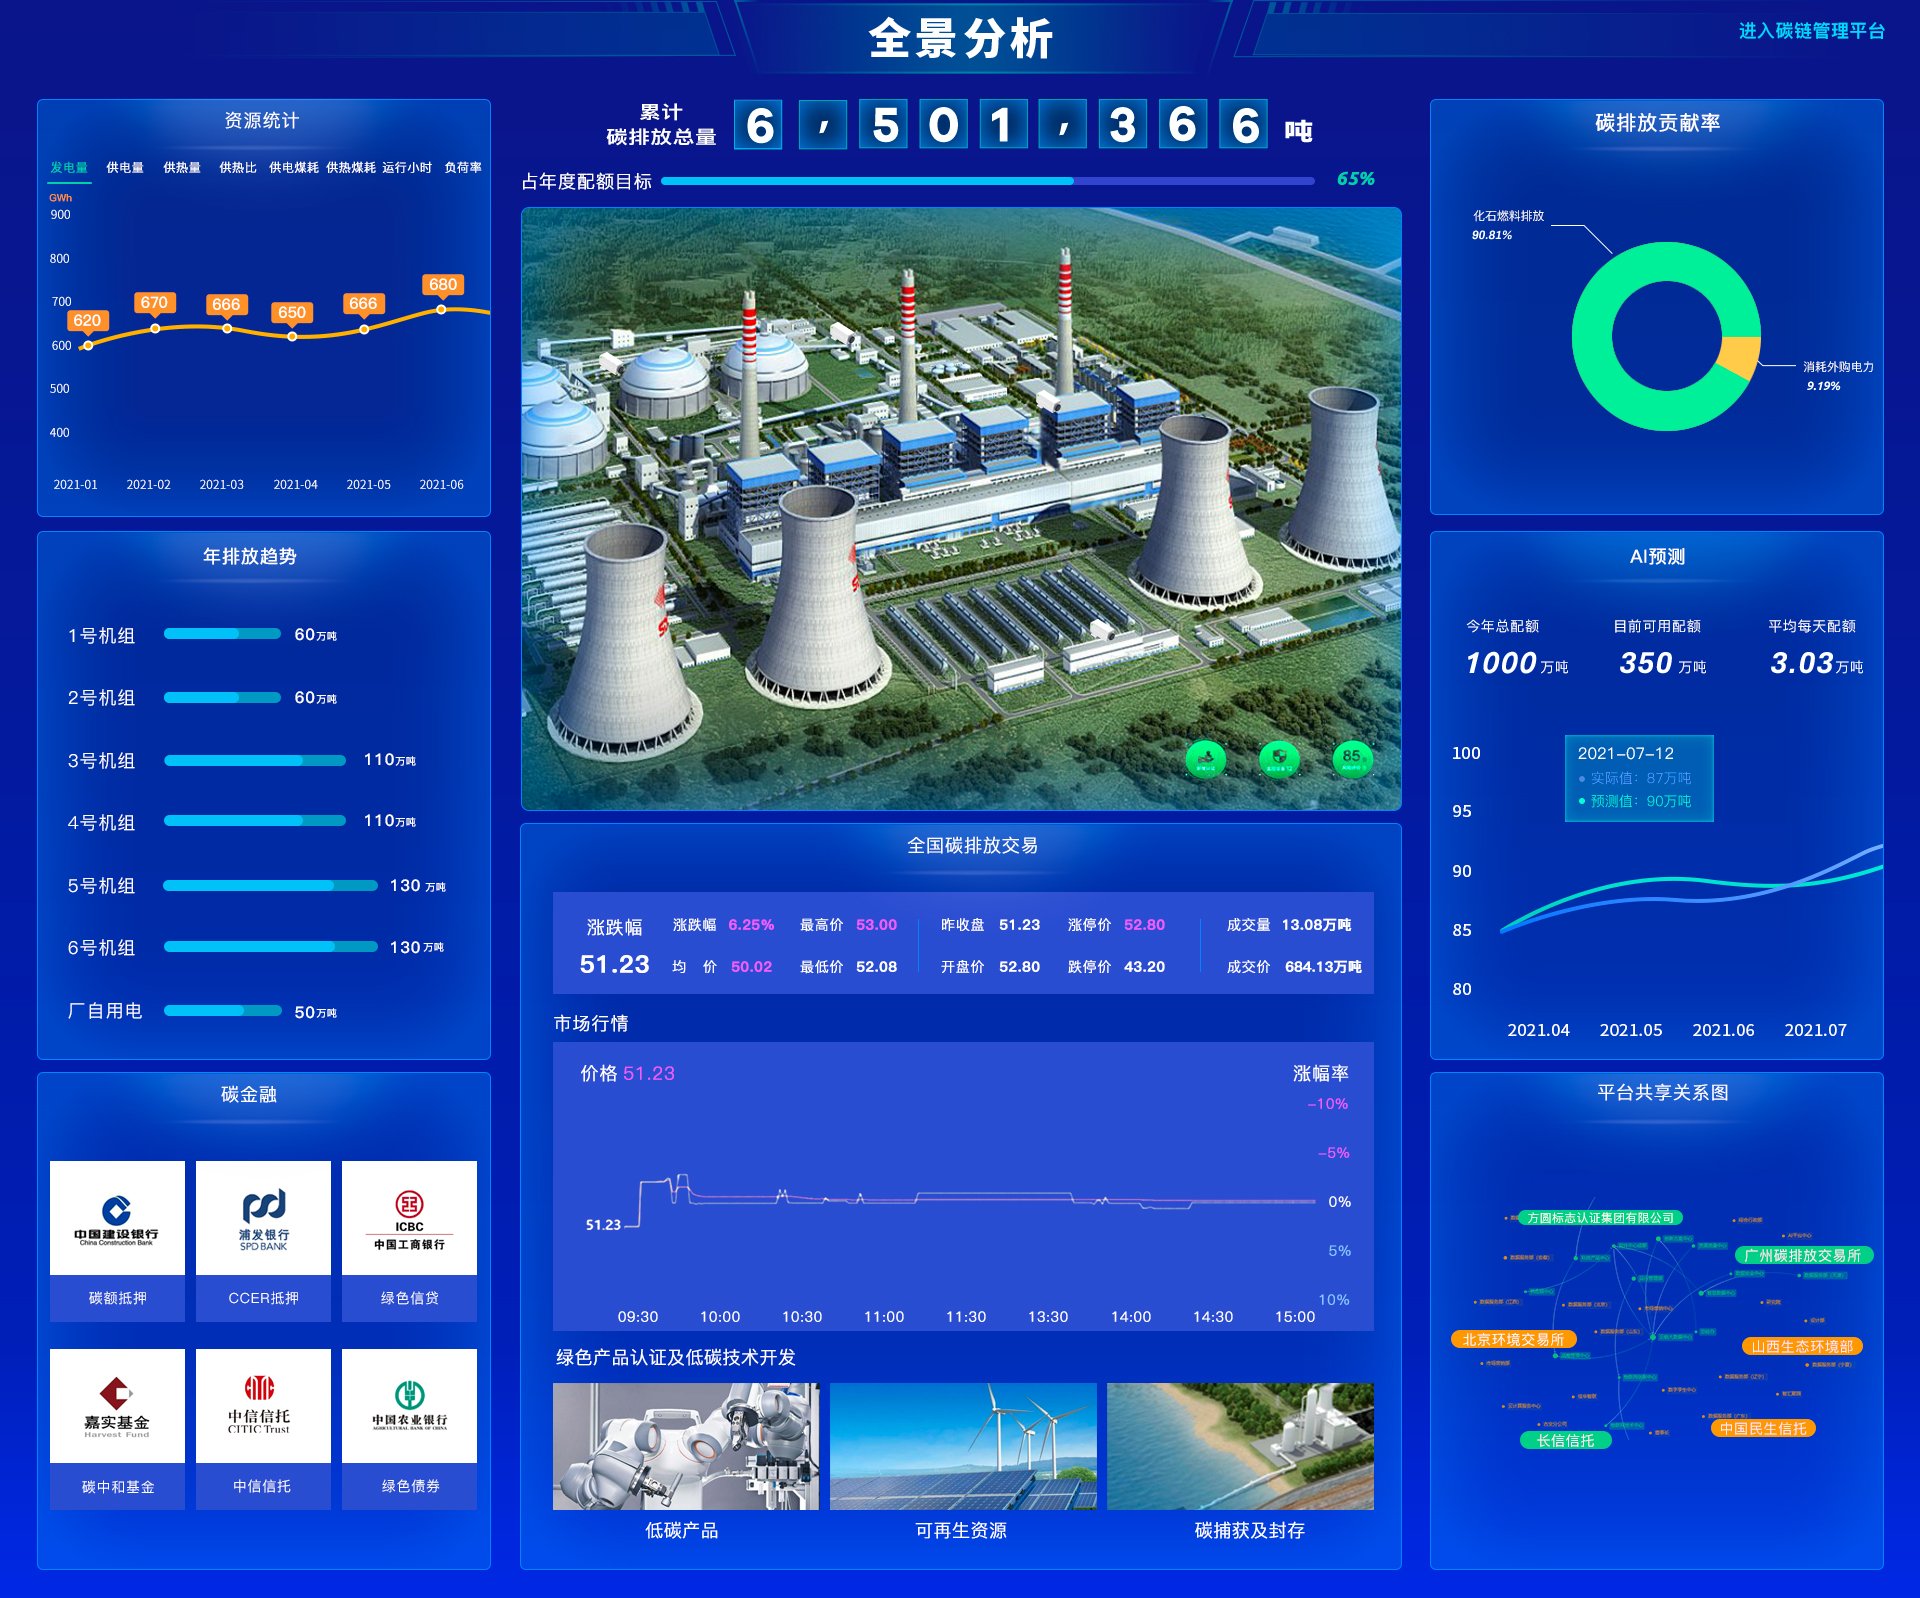Click 北京环境交易所 node in relationship graph
This screenshot has height=1598, width=1920.
pos(1512,1340)
